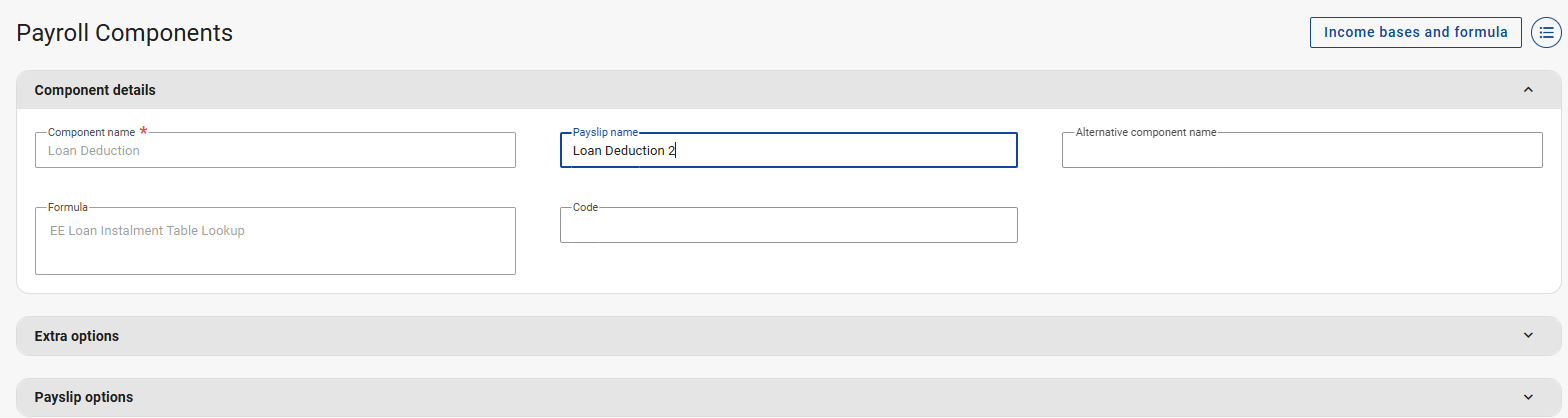This screenshot has width=1568, height=418.
Task: Click the Extra options section title
Action: tap(77, 336)
